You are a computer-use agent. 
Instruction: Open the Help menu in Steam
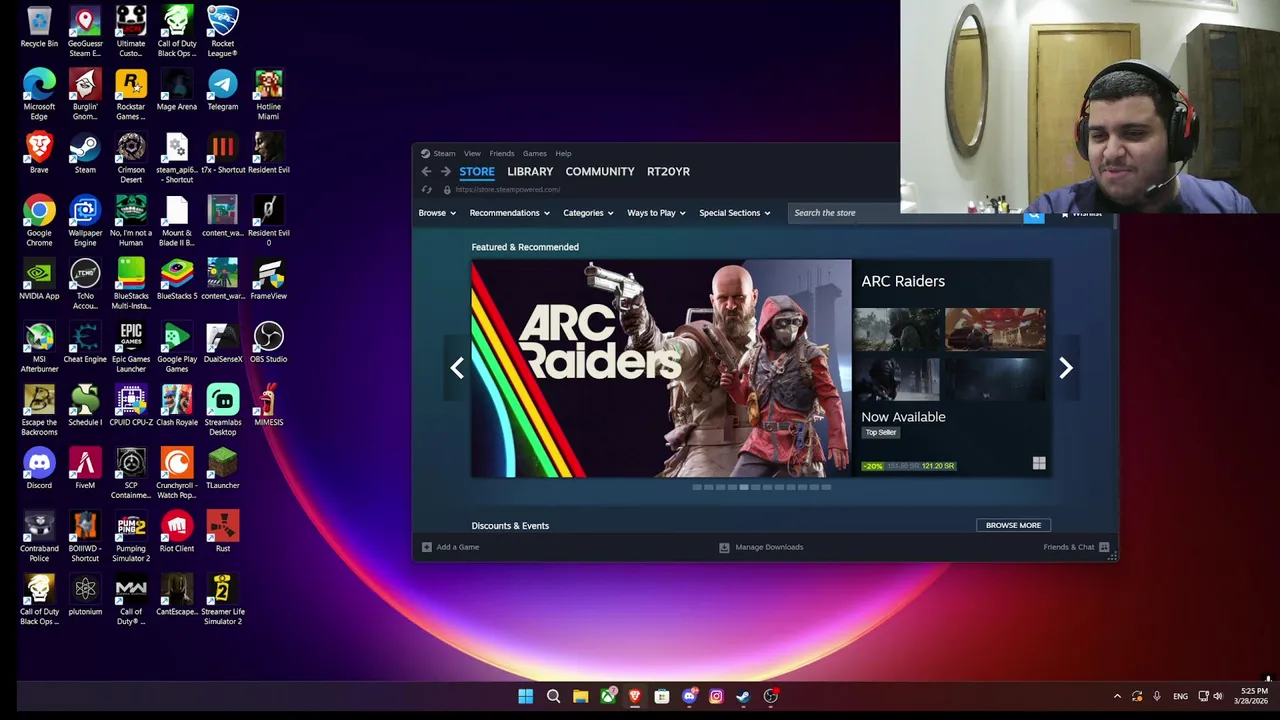coord(563,154)
